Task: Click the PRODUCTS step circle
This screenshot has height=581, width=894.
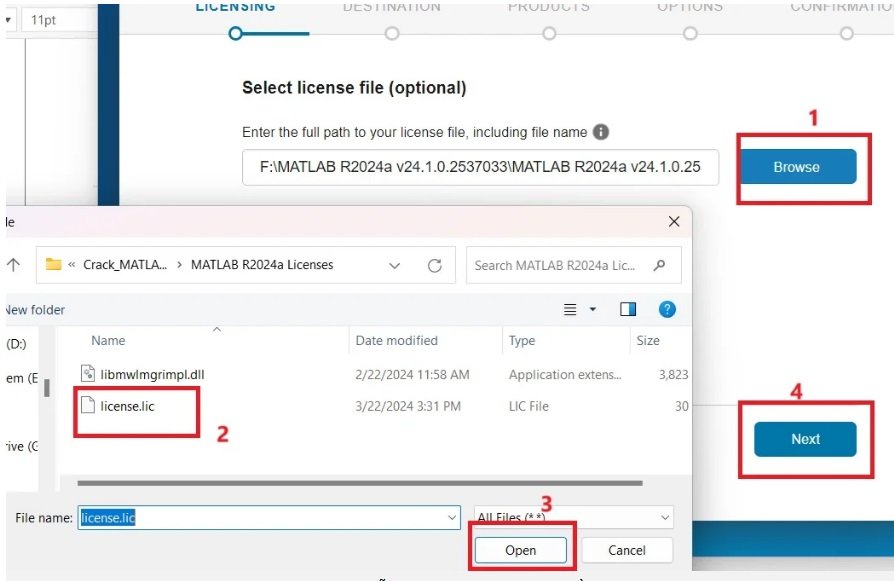Action: pyautogui.click(x=549, y=33)
